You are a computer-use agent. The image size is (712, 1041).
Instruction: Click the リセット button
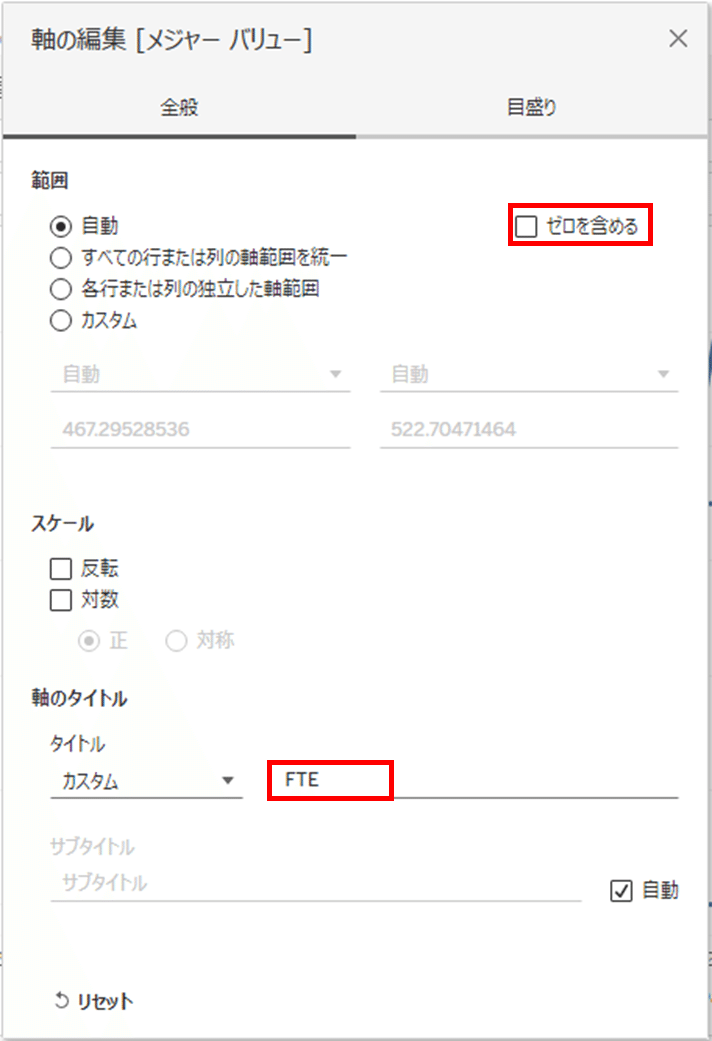tap(94, 1001)
